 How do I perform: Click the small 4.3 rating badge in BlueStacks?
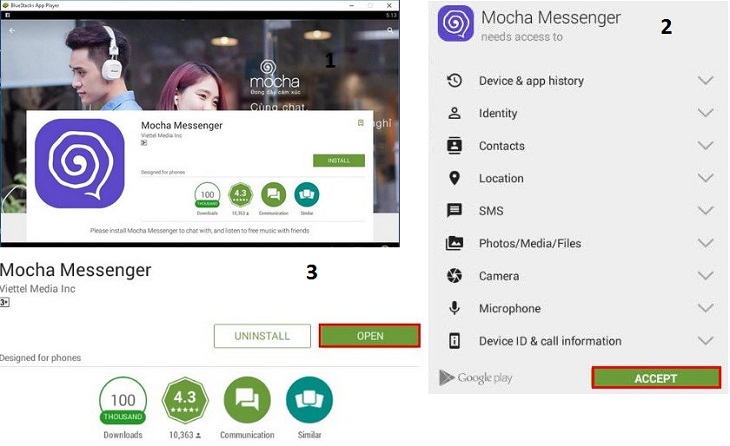[240, 195]
